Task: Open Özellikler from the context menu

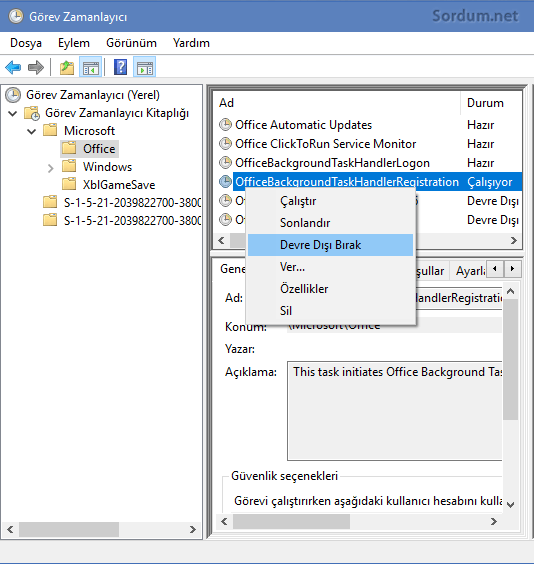Action: (x=330, y=289)
